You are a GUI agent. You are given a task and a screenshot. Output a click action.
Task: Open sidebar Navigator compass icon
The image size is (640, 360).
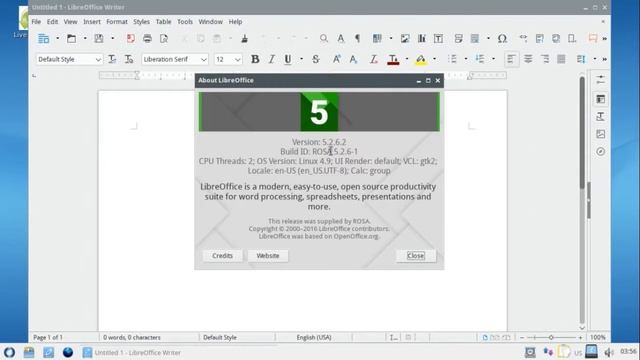[600, 151]
